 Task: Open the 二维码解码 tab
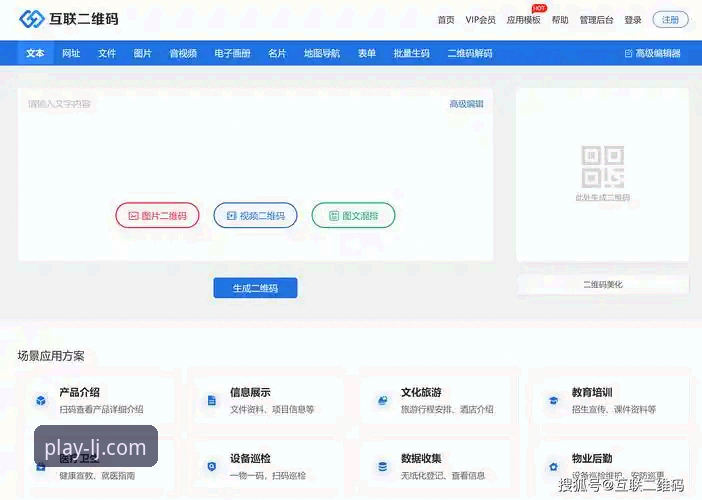click(x=470, y=53)
